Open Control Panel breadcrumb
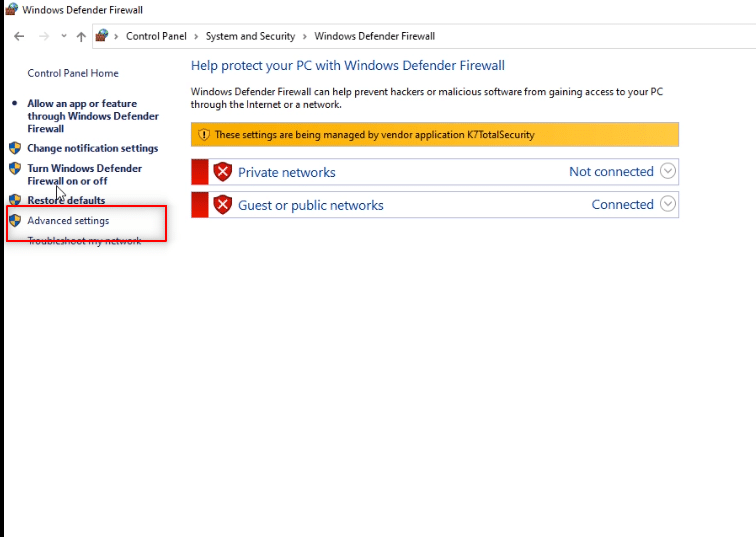This screenshot has width=756, height=537. 156,36
